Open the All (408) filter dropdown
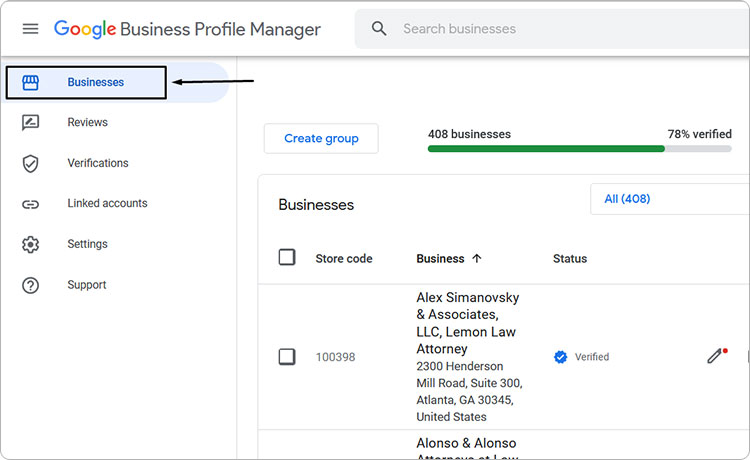 (x=670, y=199)
